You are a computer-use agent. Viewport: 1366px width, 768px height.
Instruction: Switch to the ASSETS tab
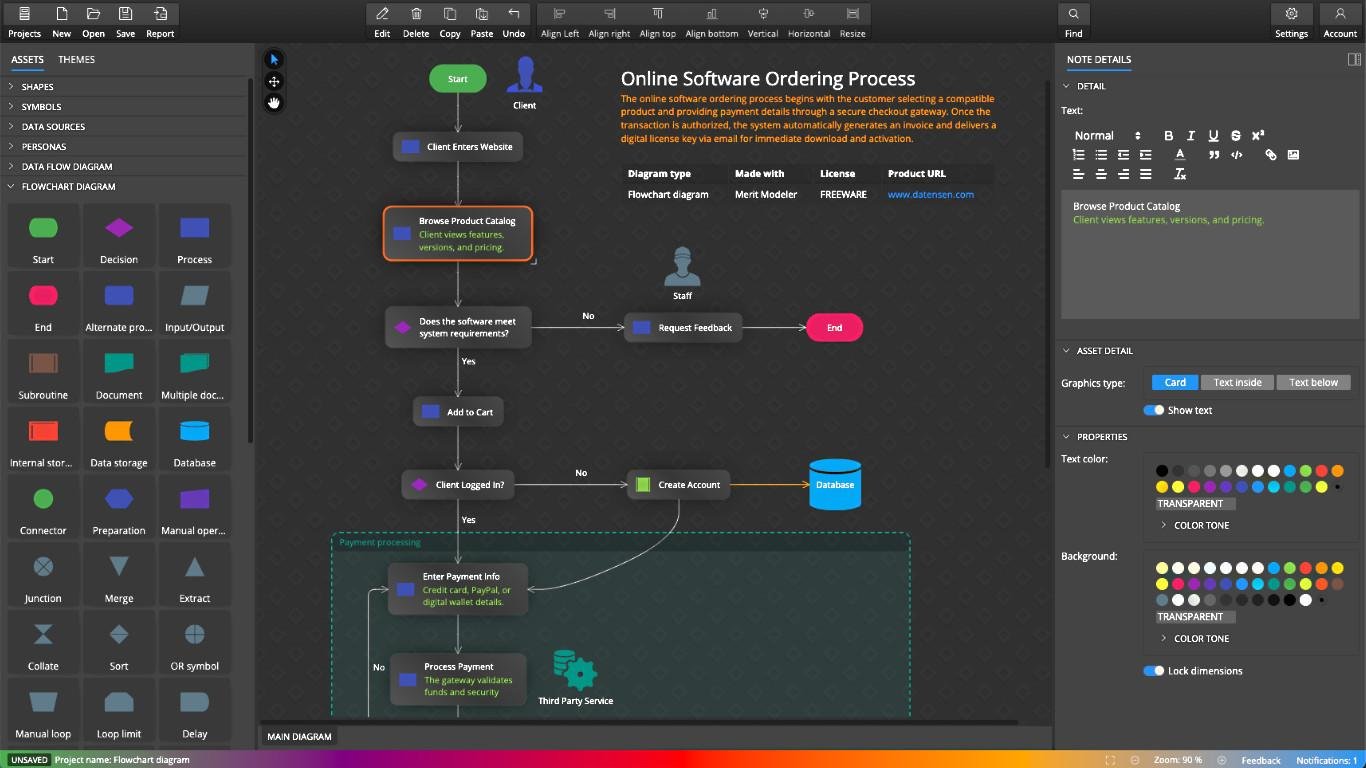27,60
